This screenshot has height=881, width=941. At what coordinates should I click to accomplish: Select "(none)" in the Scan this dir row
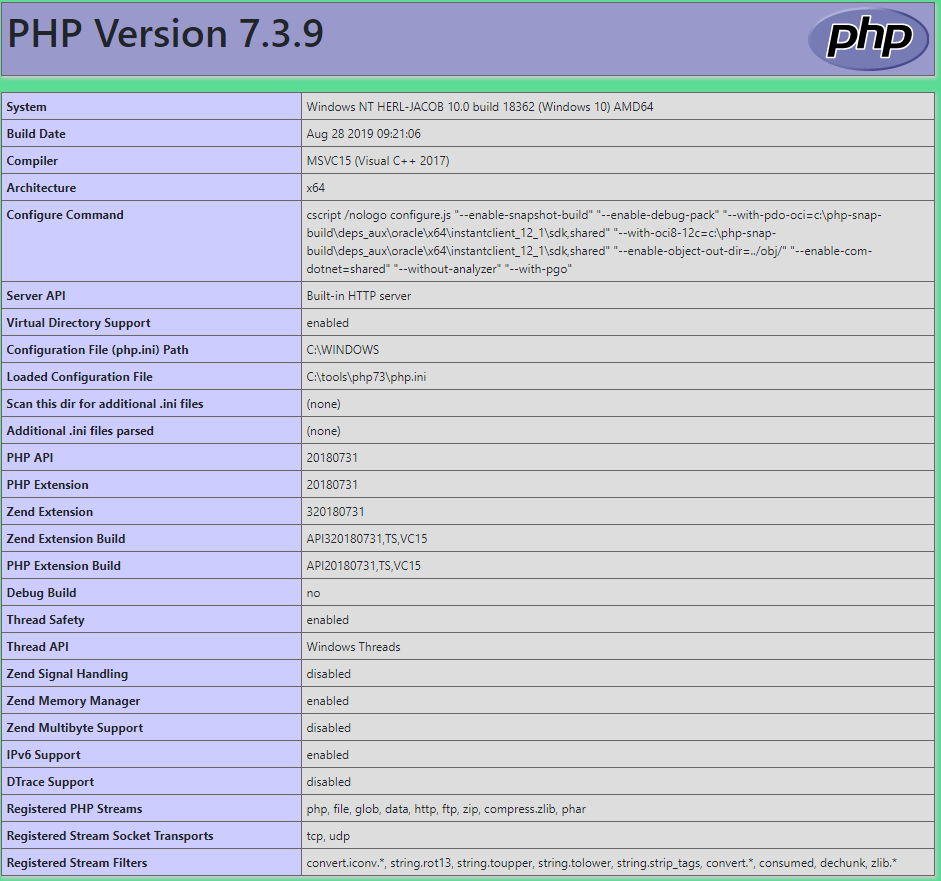tap(323, 404)
